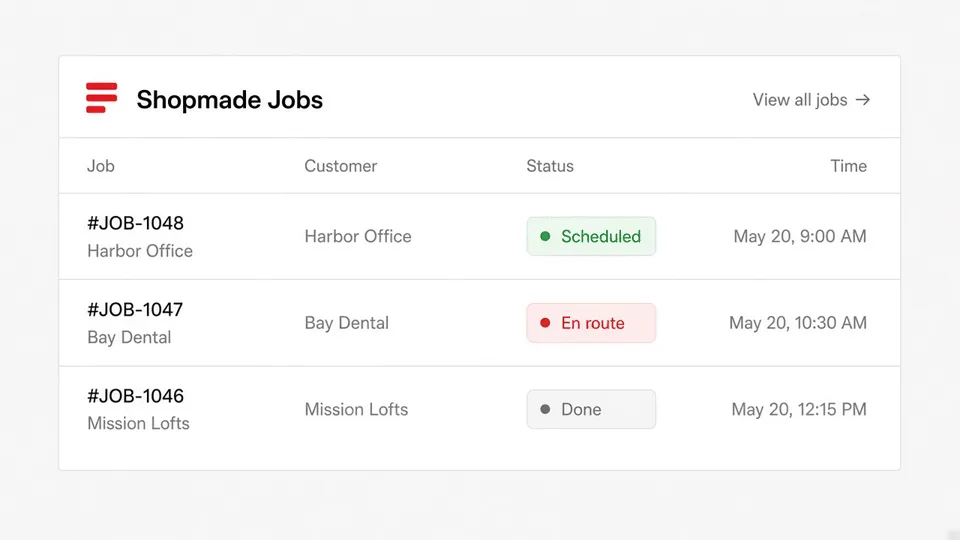960x540 pixels.
Task: Click the time May 20, 10:30 AM
Action: pyautogui.click(x=798, y=323)
